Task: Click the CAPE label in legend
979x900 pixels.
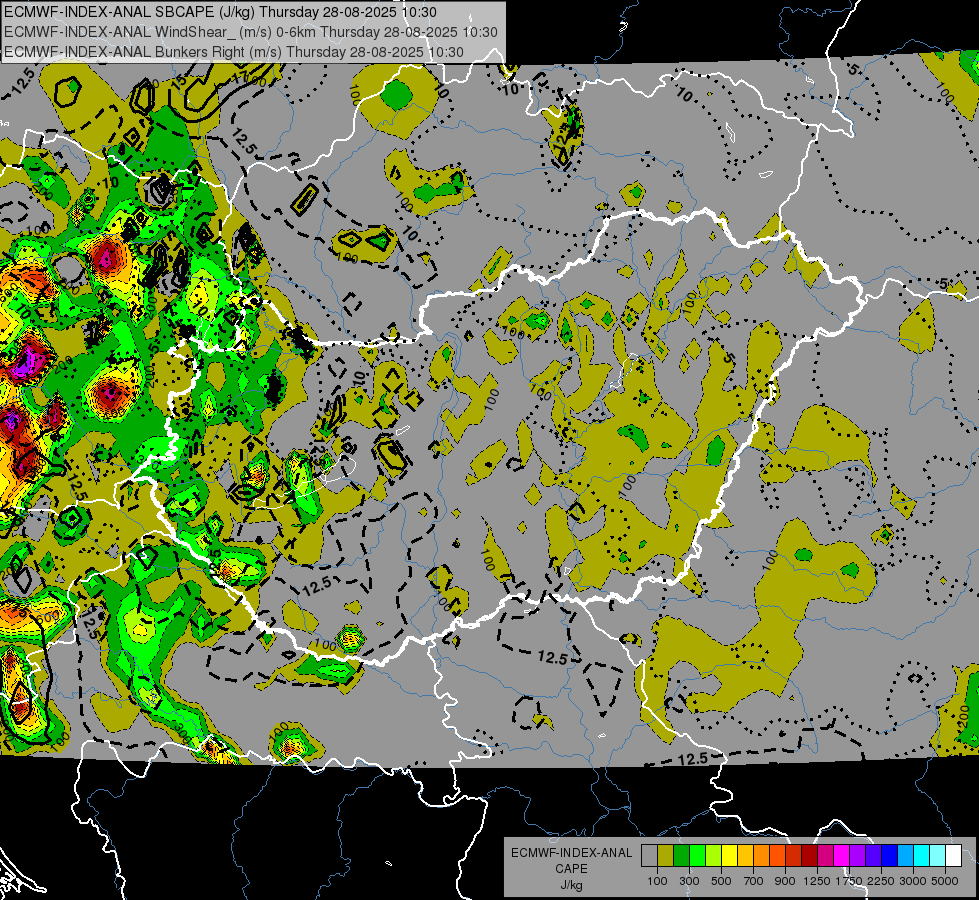Action: [572, 869]
